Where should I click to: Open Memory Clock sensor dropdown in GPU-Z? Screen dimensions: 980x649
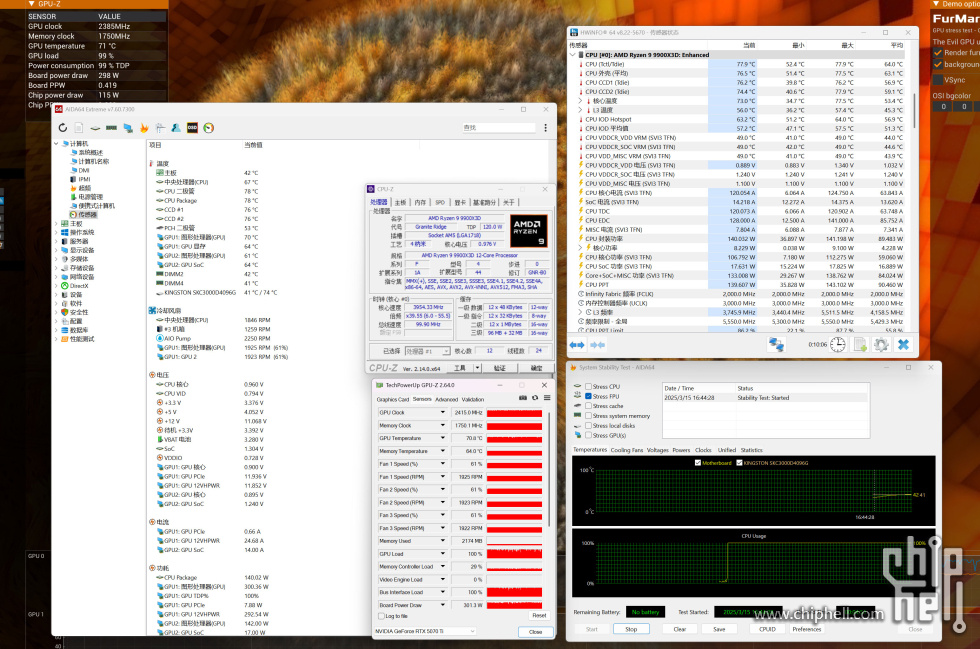[x=442, y=425]
